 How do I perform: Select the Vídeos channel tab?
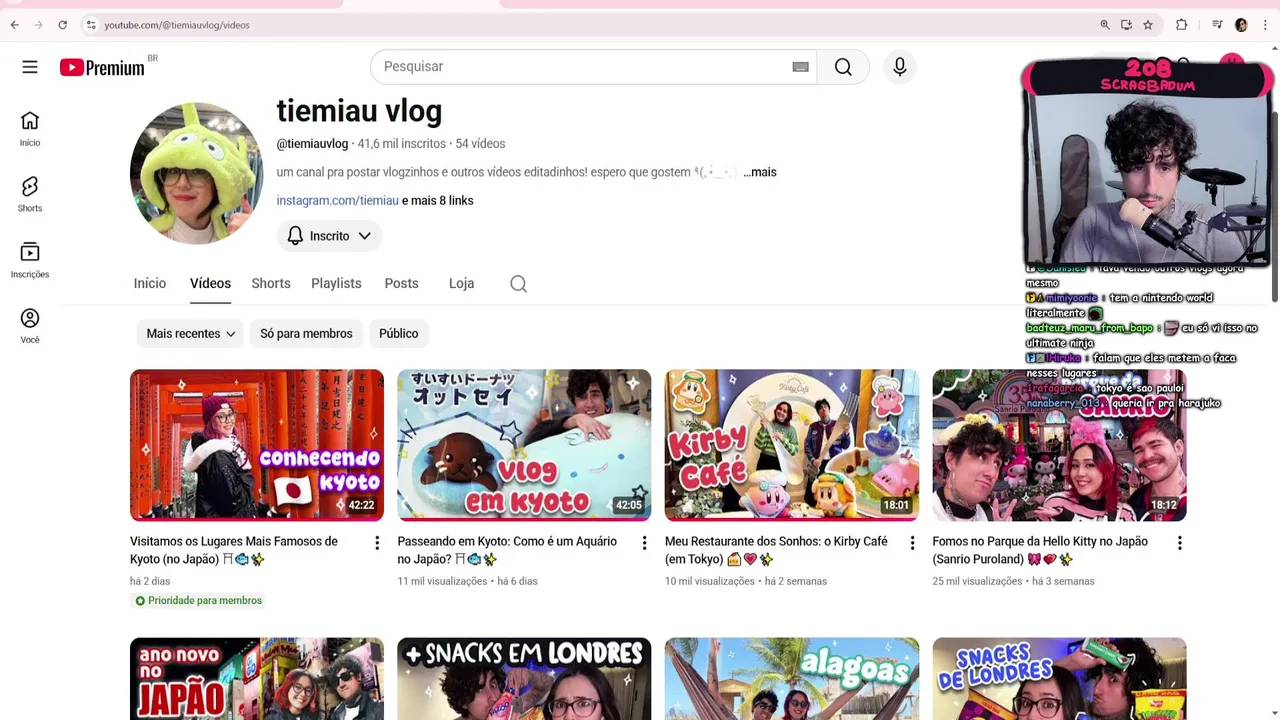[210, 284]
